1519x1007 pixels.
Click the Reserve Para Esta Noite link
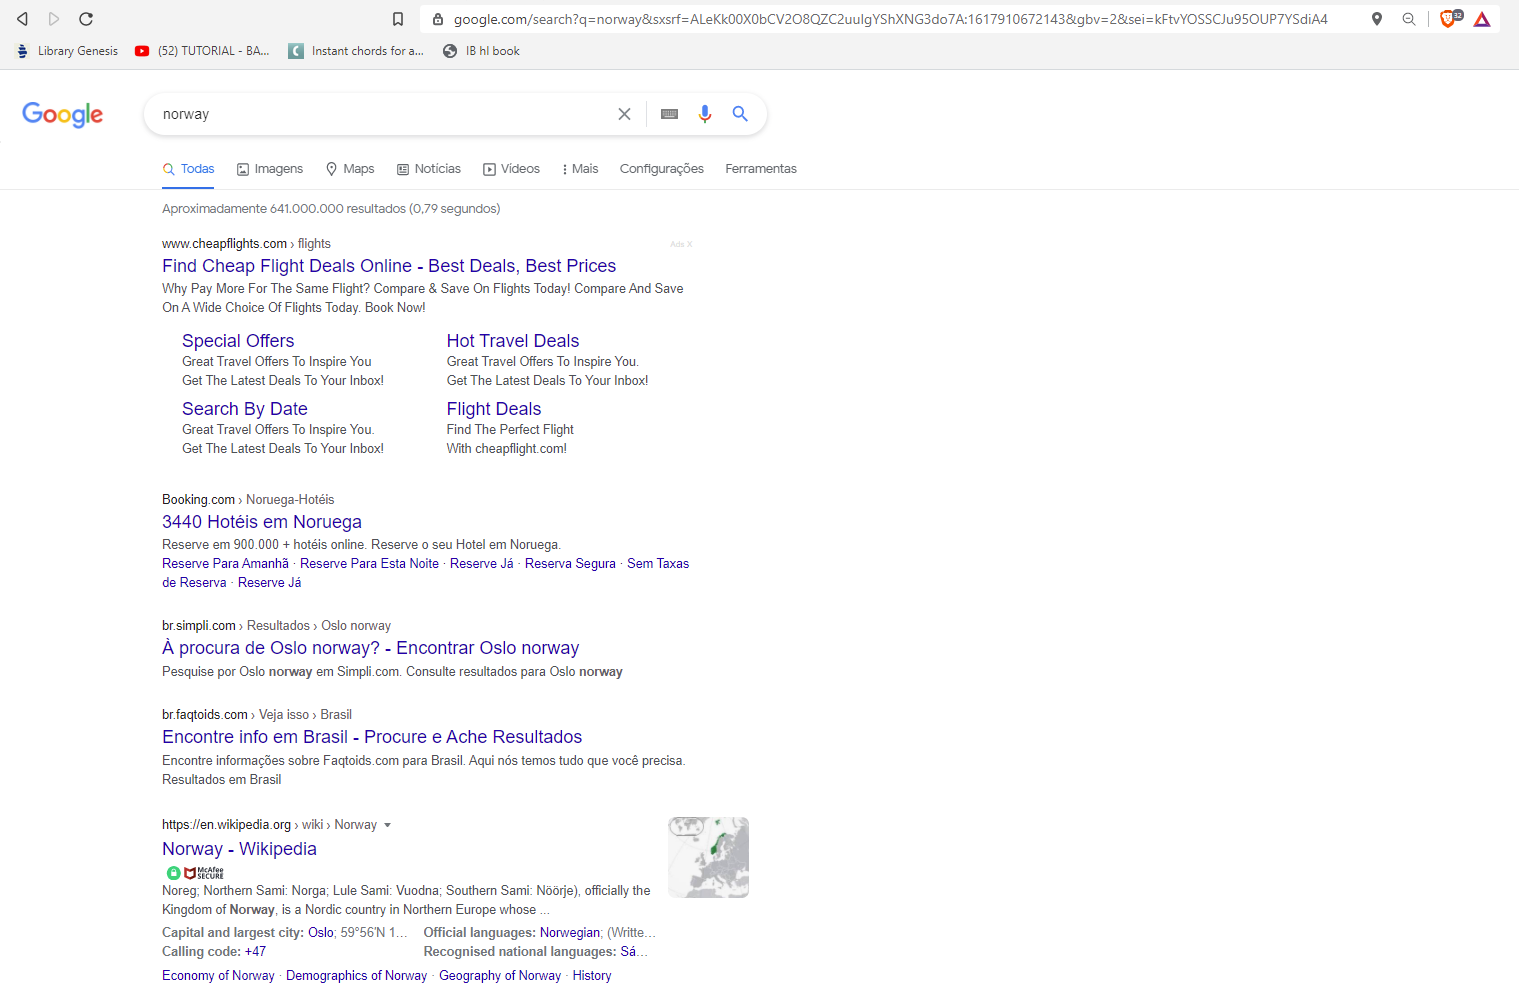(369, 564)
